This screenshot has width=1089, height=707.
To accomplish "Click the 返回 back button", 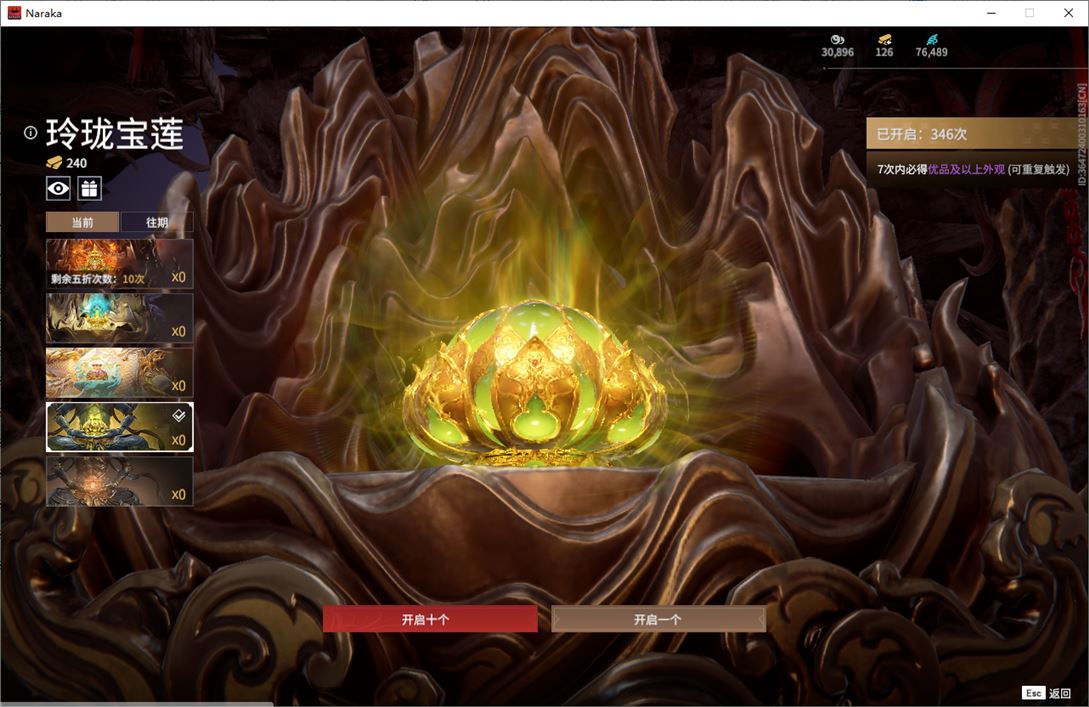I will pos(1060,693).
